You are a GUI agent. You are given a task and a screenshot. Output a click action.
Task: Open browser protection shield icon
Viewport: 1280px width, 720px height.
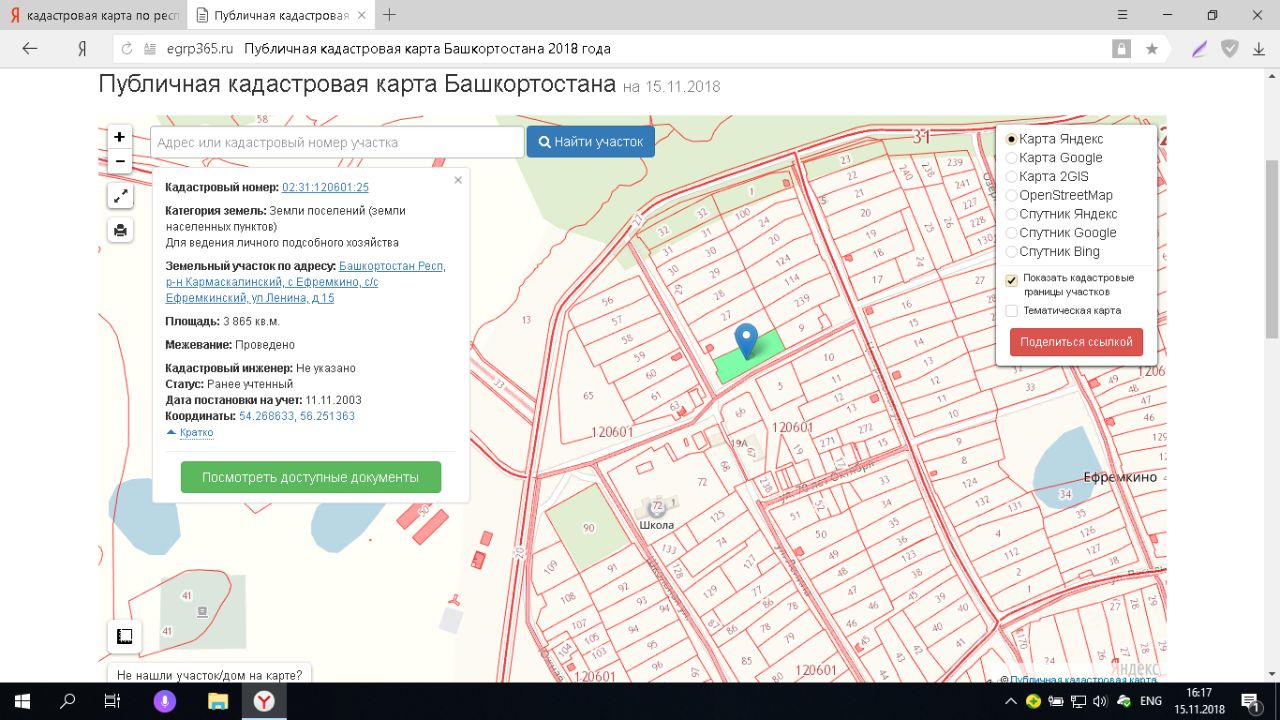[1230, 48]
